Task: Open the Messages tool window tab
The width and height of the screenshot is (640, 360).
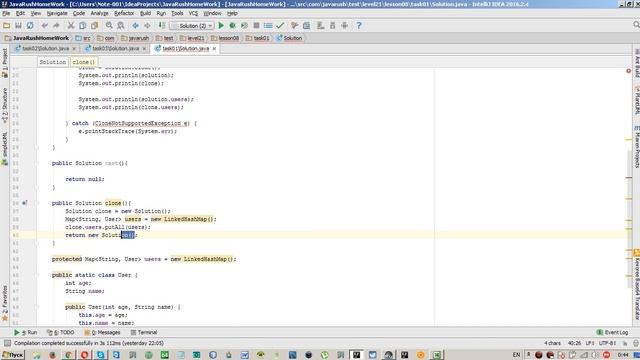Action: (x=102, y=332)
